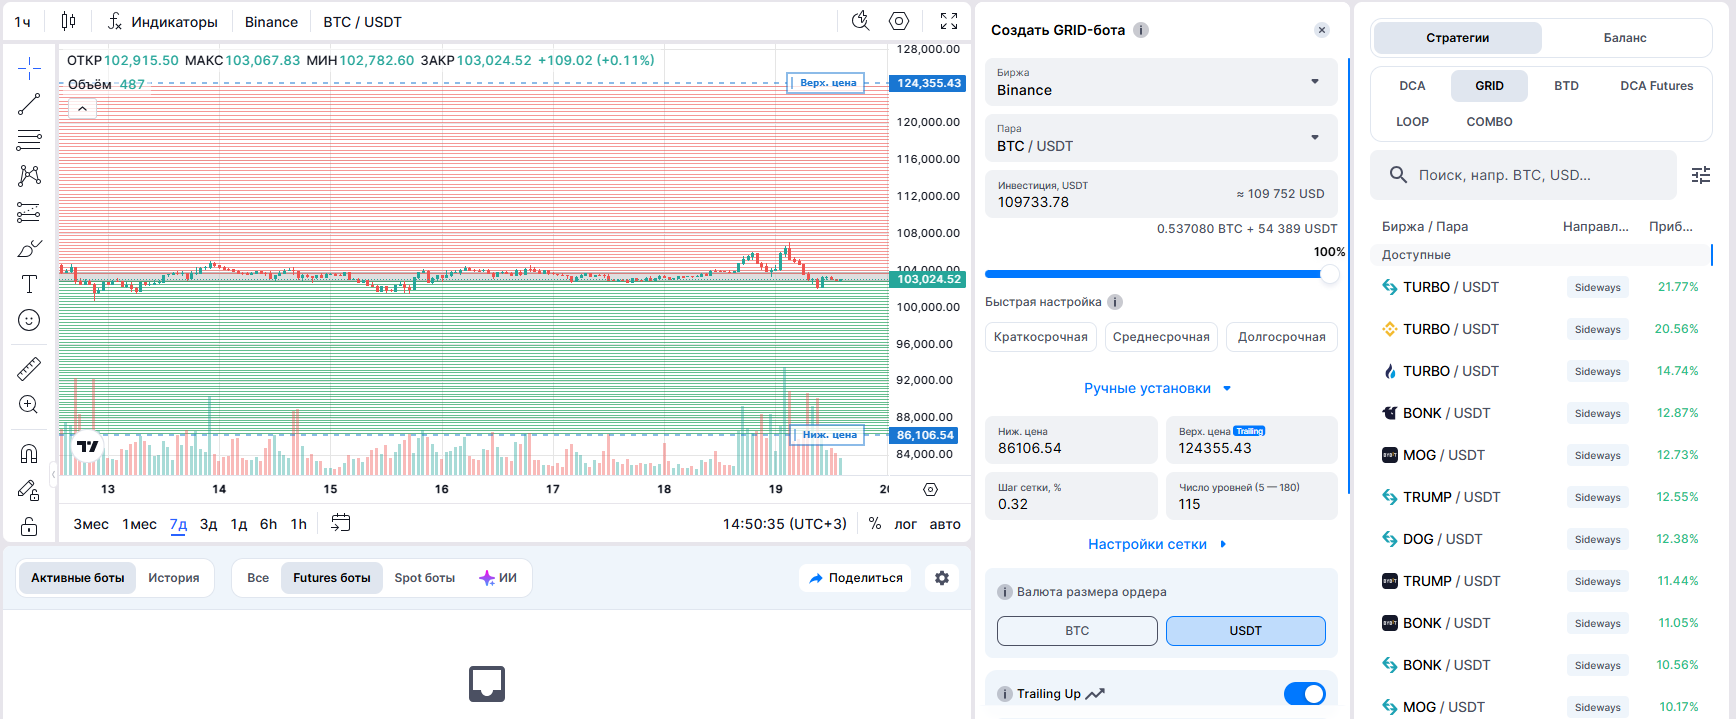
Task: Collapse the left drawing toolbar arrow
Action: (x=53, y=476)
